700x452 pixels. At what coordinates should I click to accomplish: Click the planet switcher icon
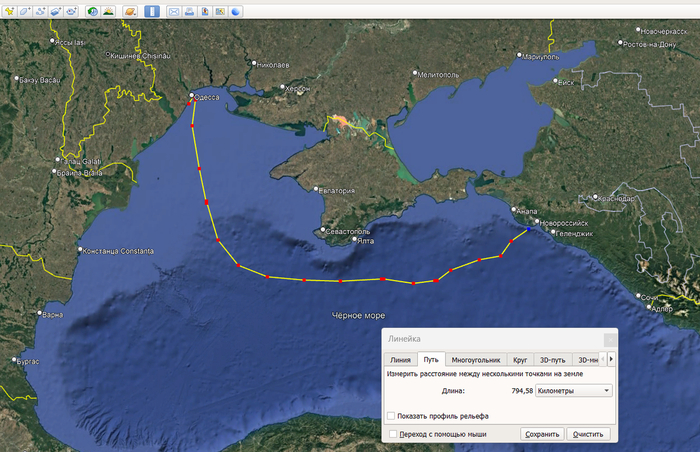130,12
